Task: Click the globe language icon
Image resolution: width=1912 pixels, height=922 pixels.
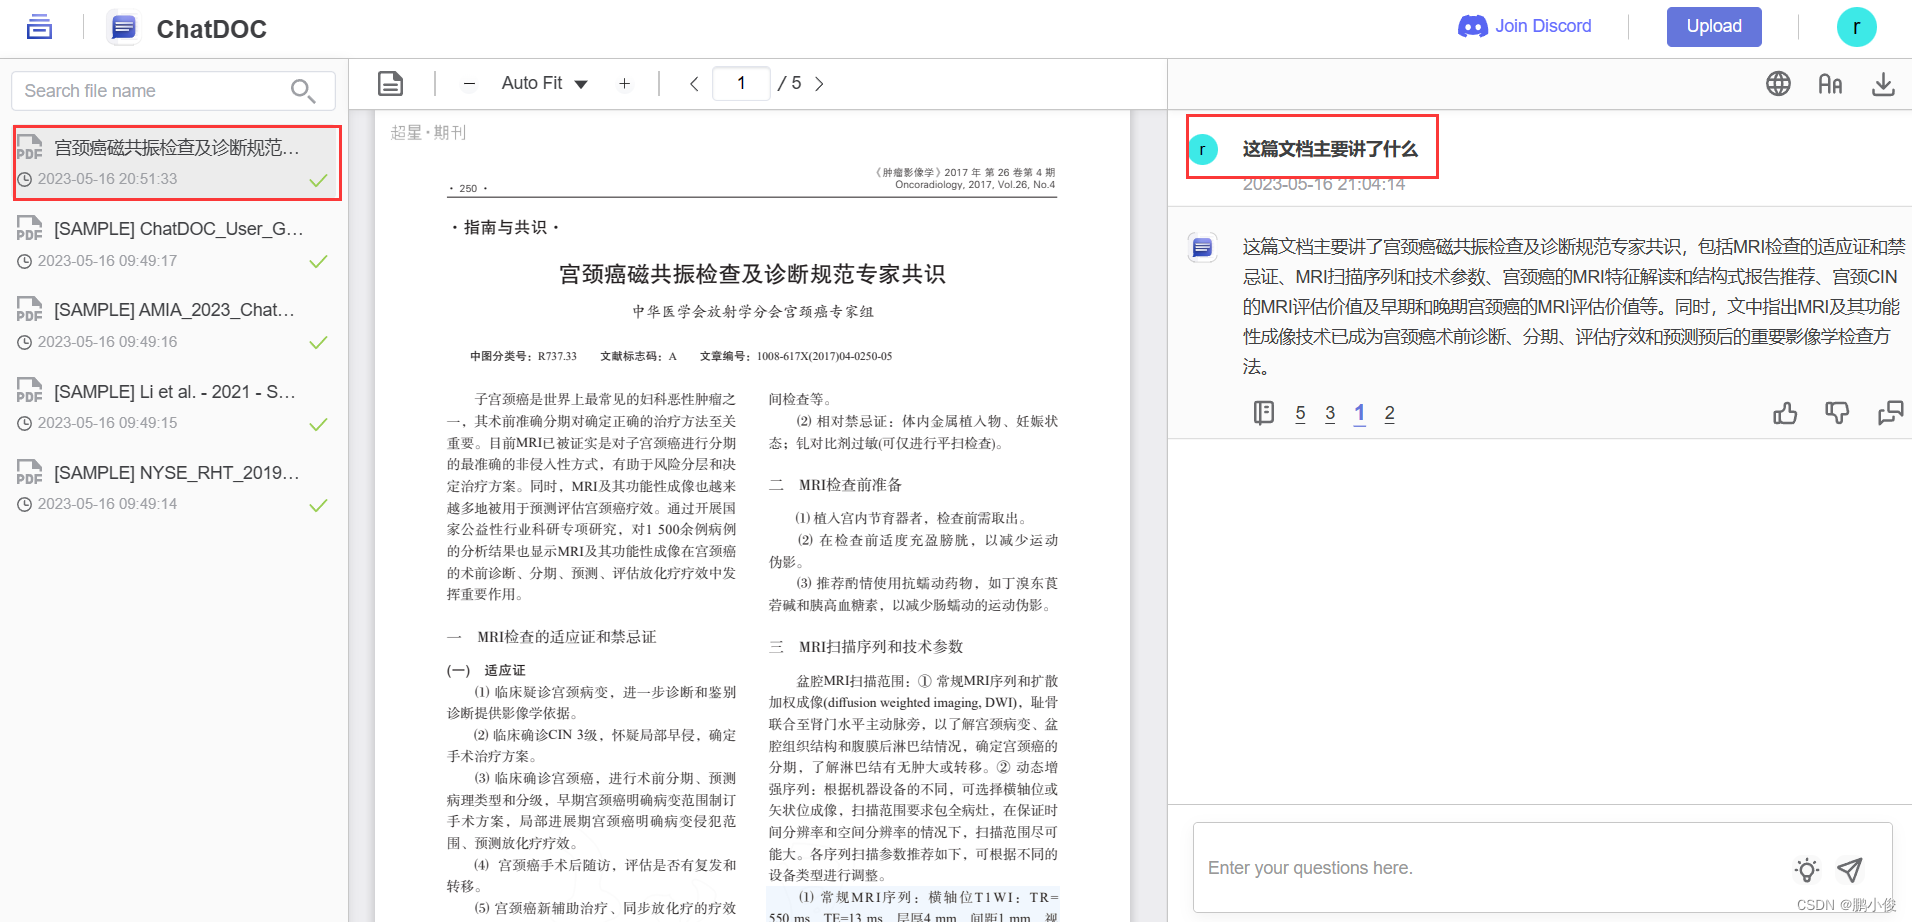Action: 1778,83
